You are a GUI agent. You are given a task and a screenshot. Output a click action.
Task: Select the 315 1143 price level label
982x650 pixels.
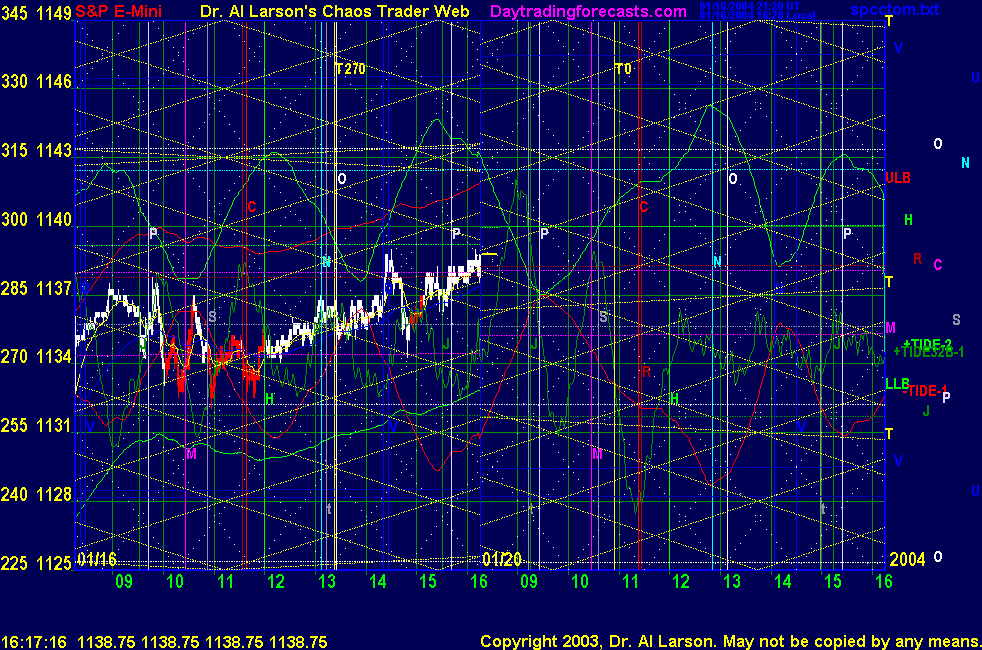point(36,150)
